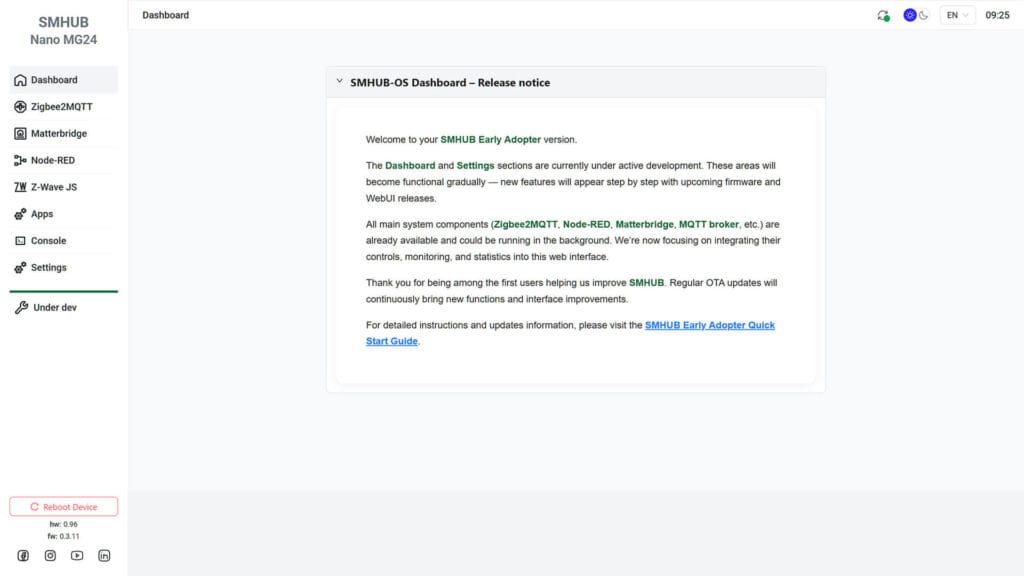Image resolution: width=1024 pixels, height=576 pixels.
Task: Navigate to Settings in sidebar
Action: tap(48, 268)
